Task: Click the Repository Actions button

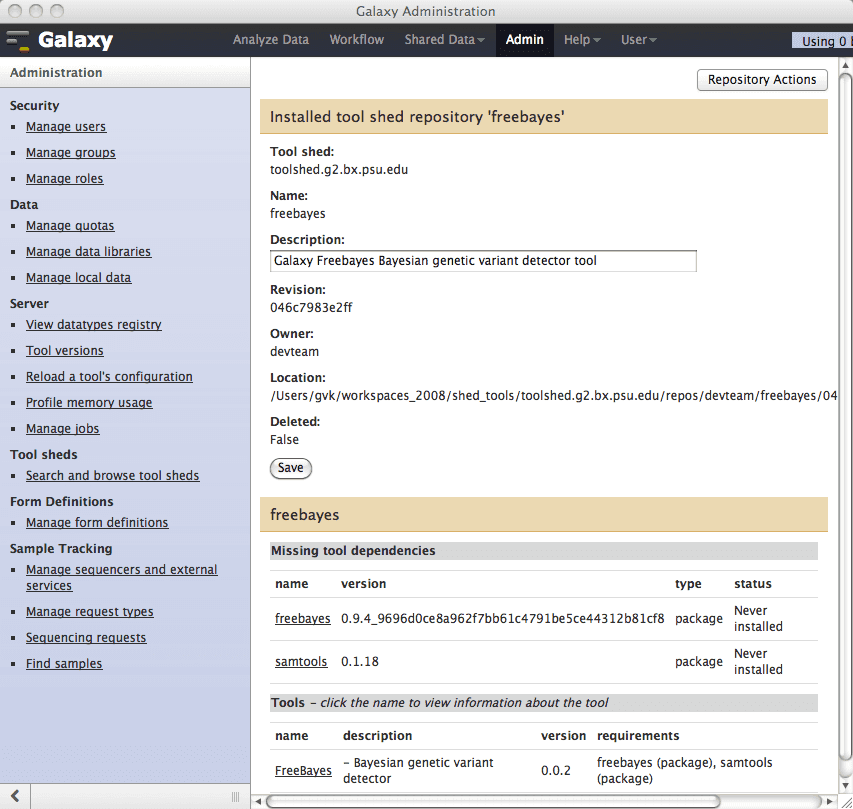Action: (762, 80)
